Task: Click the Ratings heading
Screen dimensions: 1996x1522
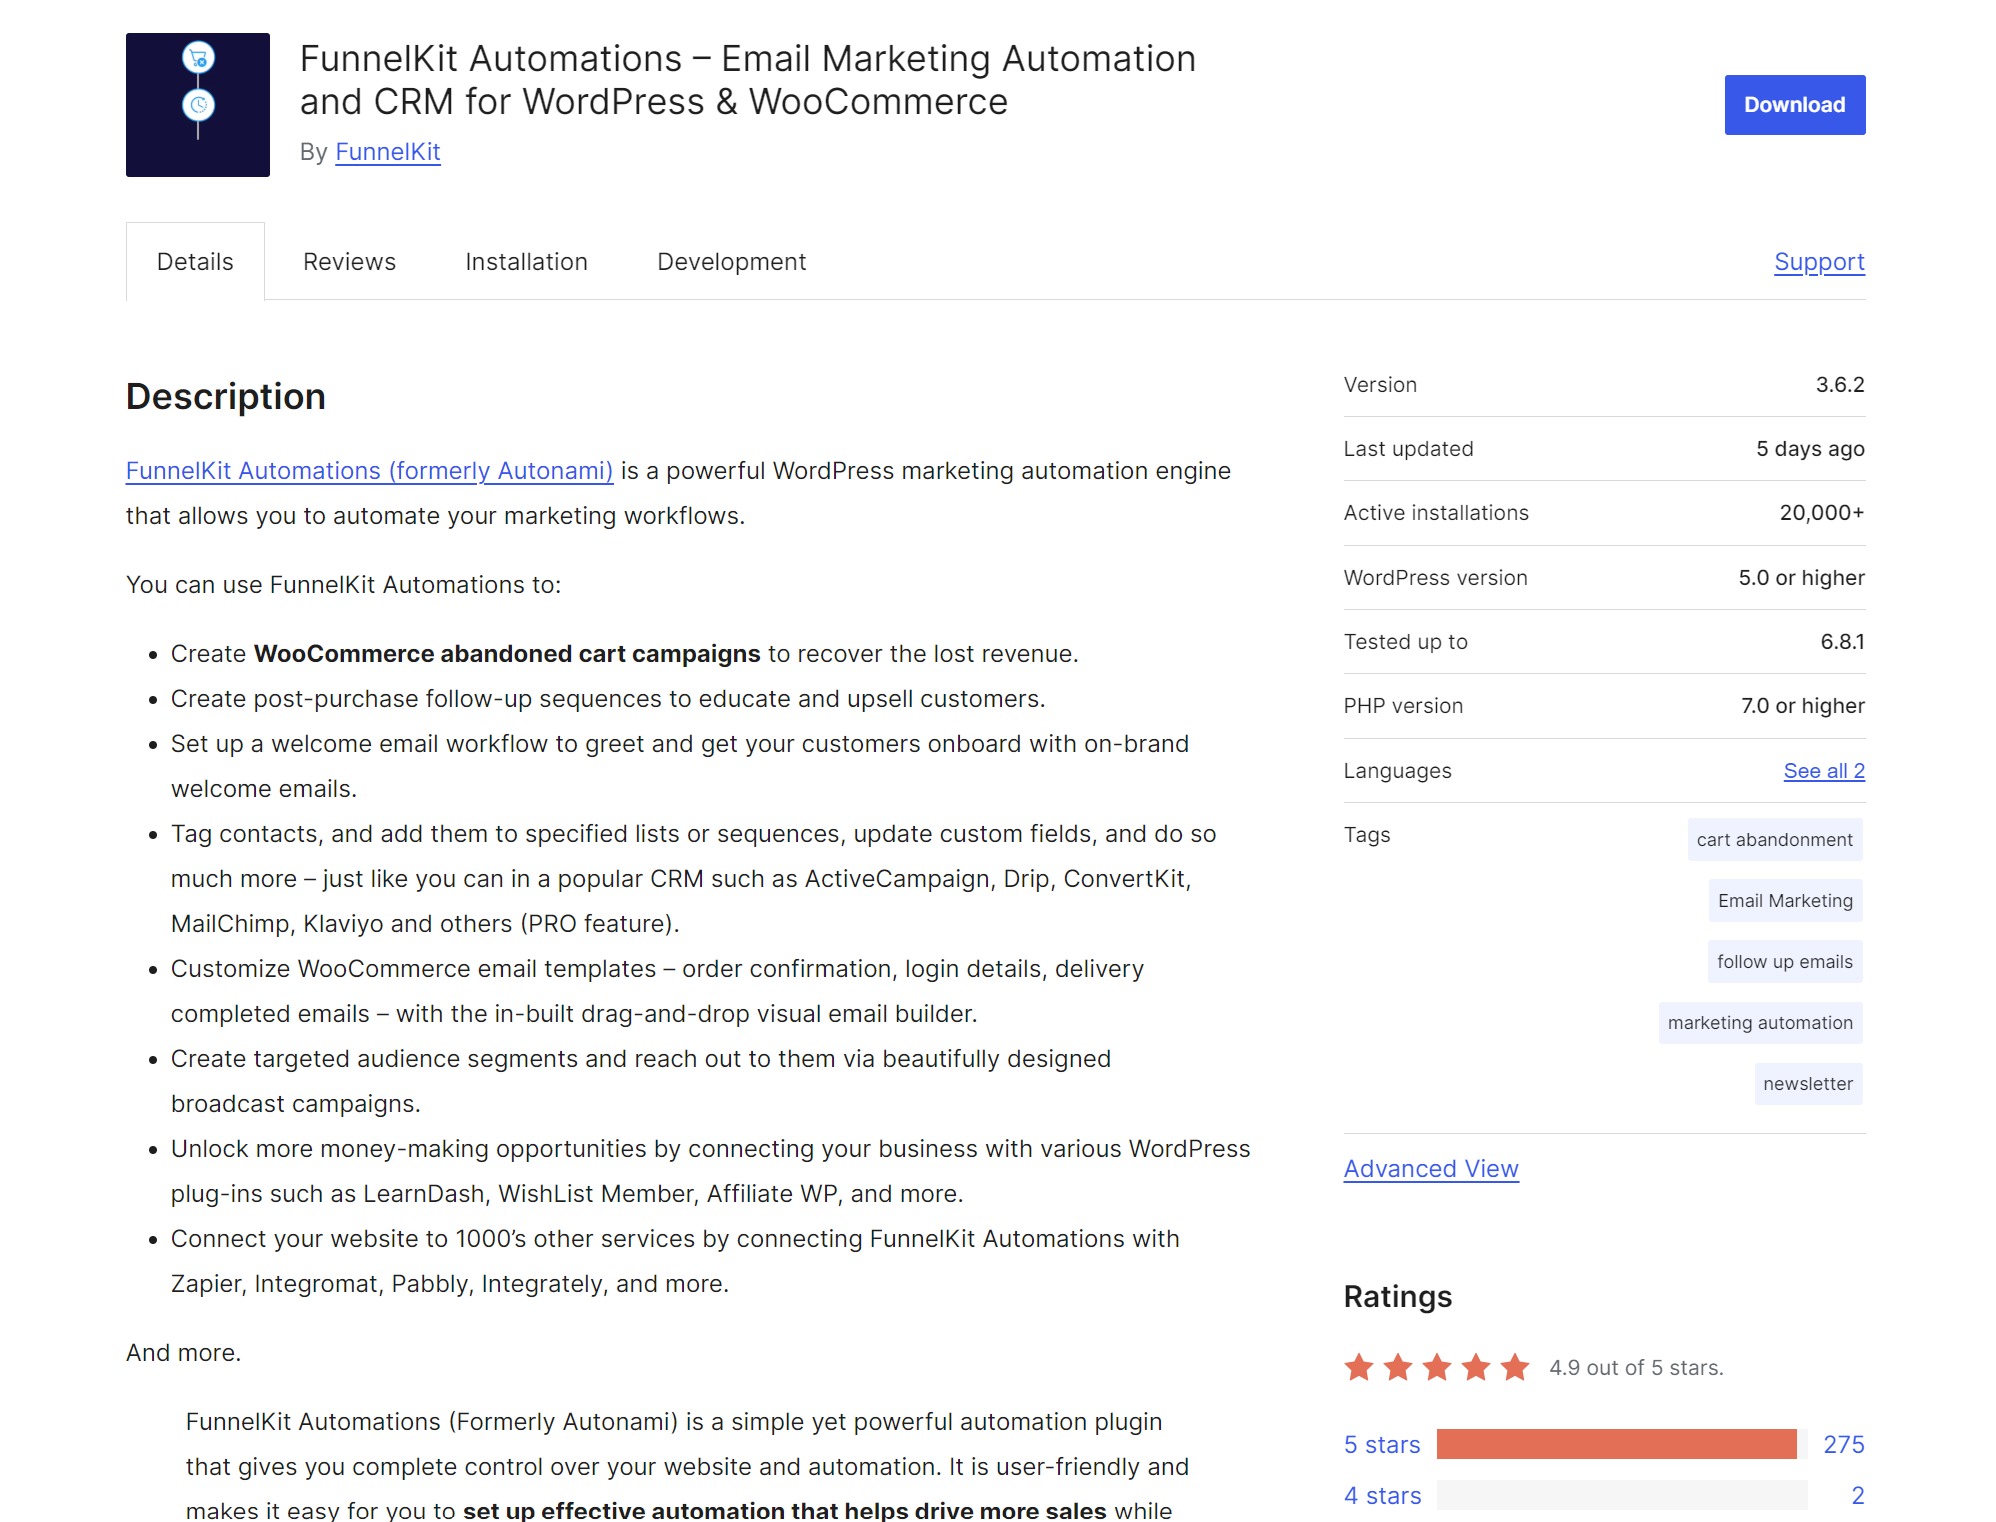Action: click(1397, 1297)
